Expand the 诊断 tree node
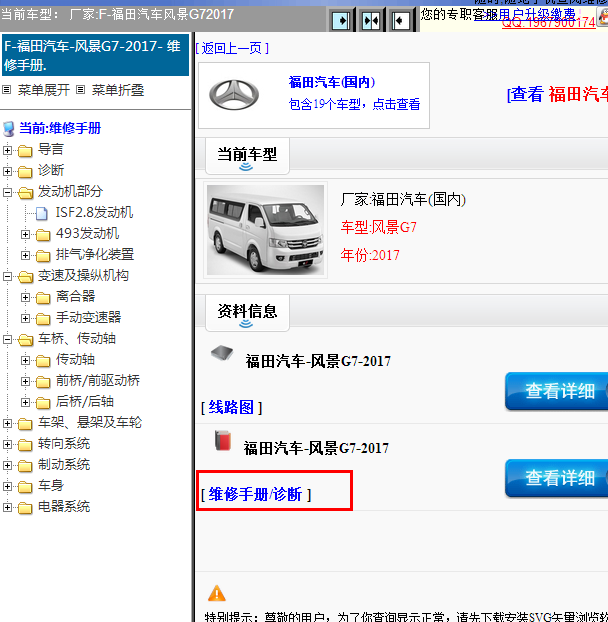 pos(7,171)
